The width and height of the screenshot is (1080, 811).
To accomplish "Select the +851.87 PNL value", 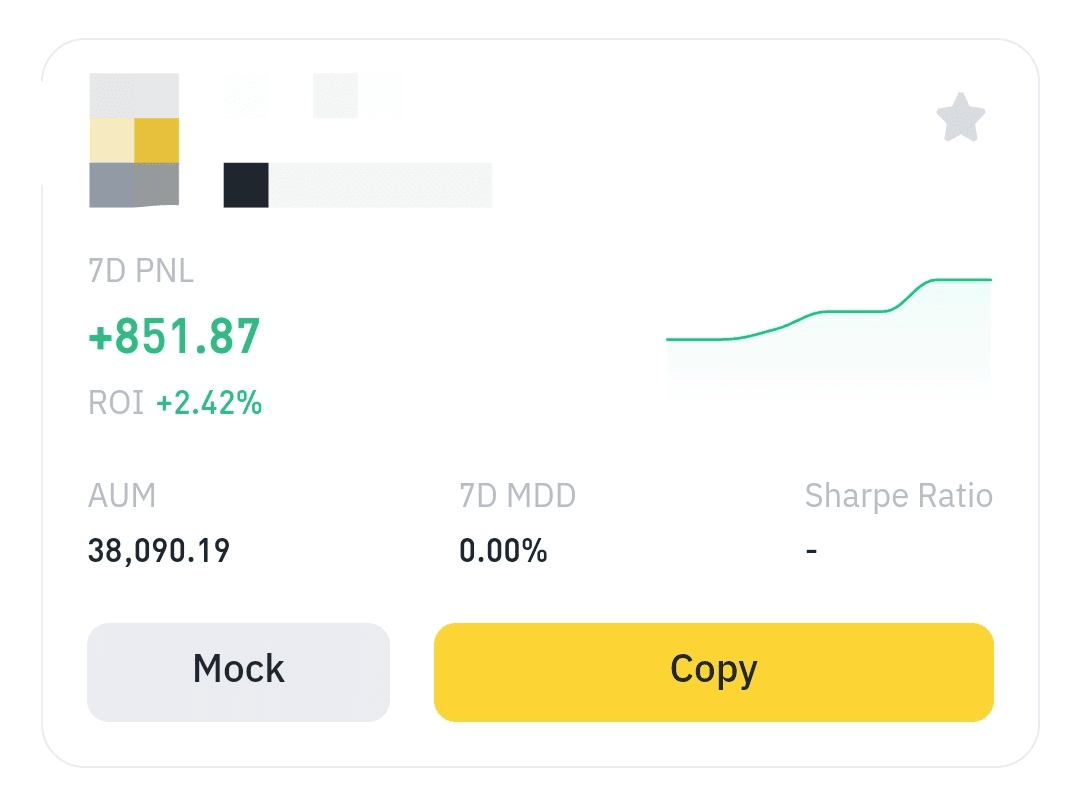I will (175, 336).
